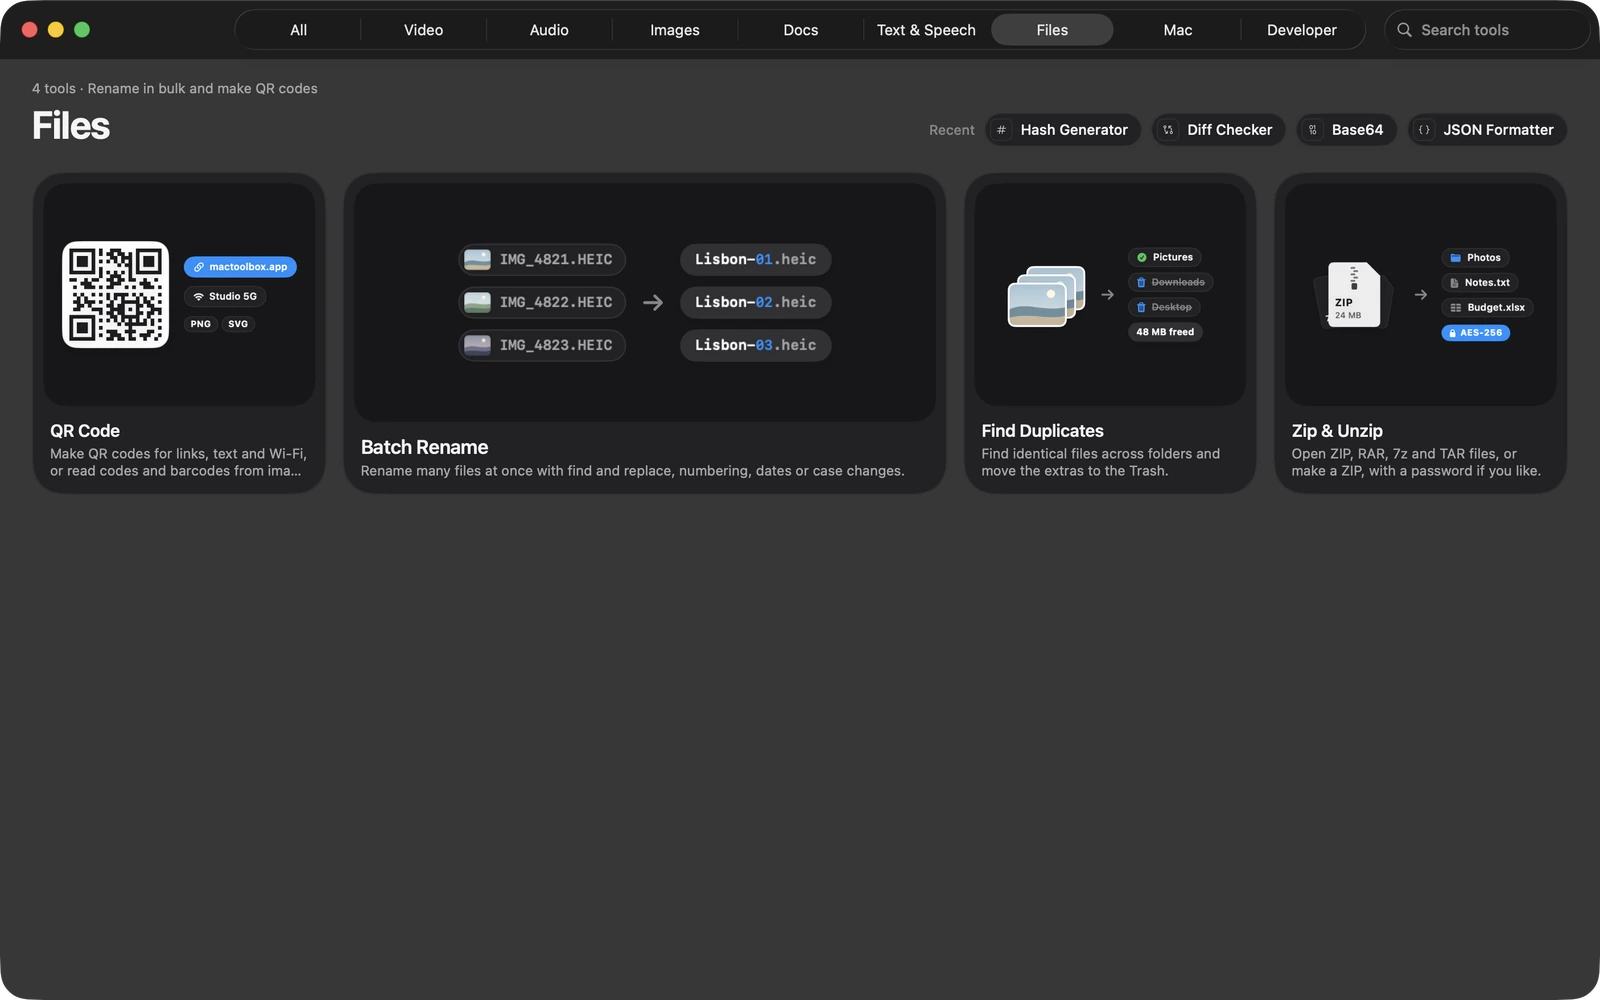The height and width of the screenshot is (1000, 1600).
Task: Click the IMG_4821.HEIC file chip
Action: pos(542,260)
